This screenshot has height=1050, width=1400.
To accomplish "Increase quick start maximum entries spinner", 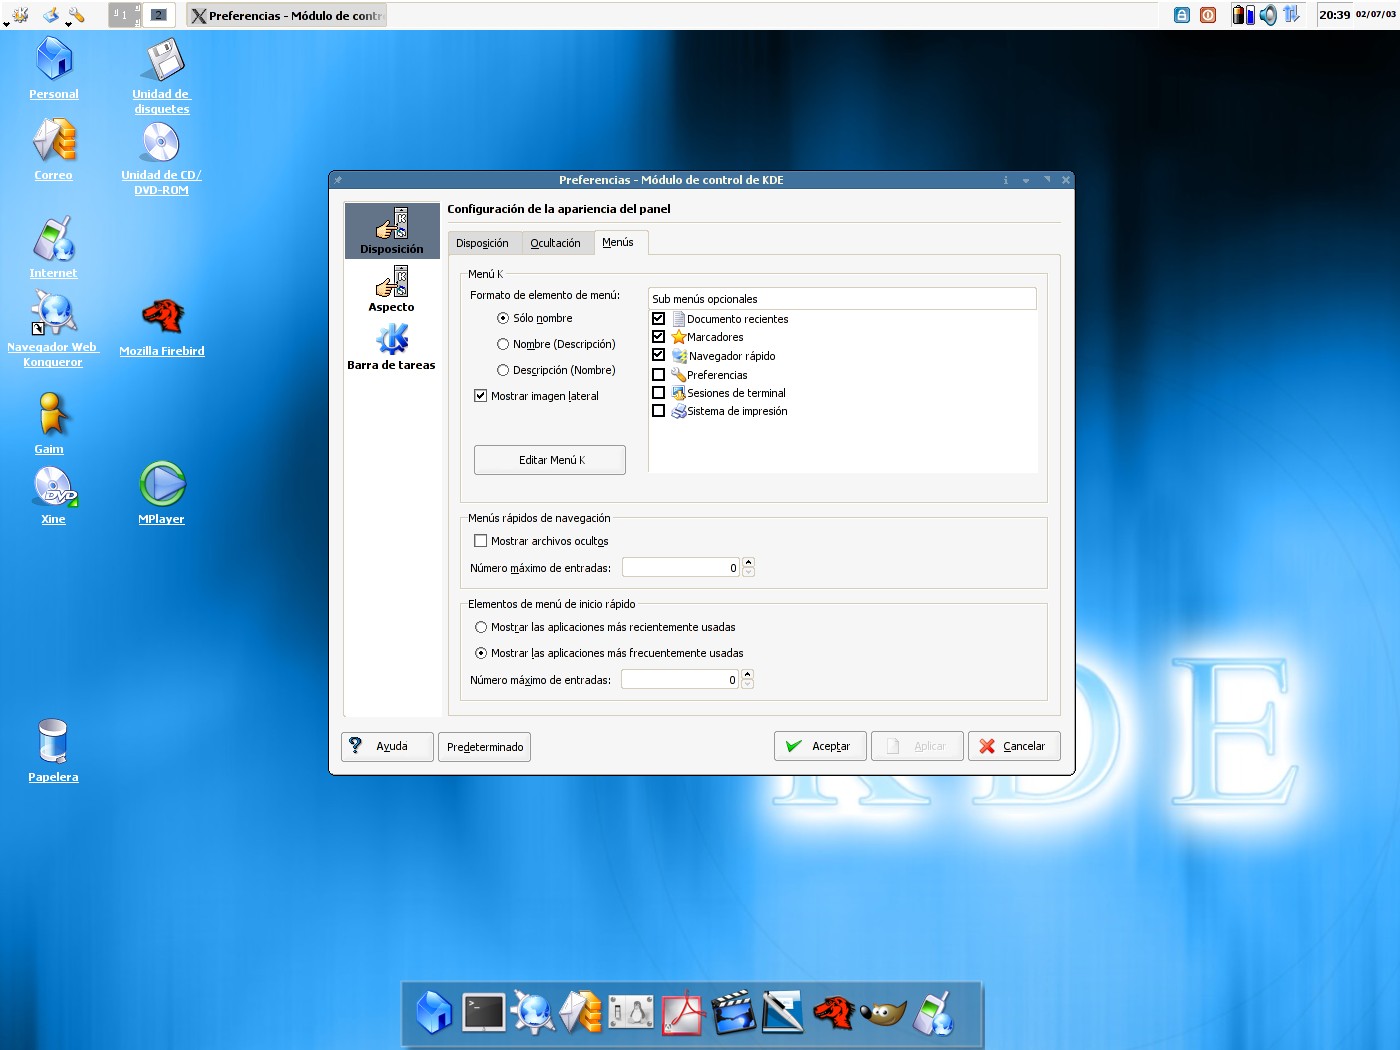I will [748, 675].
